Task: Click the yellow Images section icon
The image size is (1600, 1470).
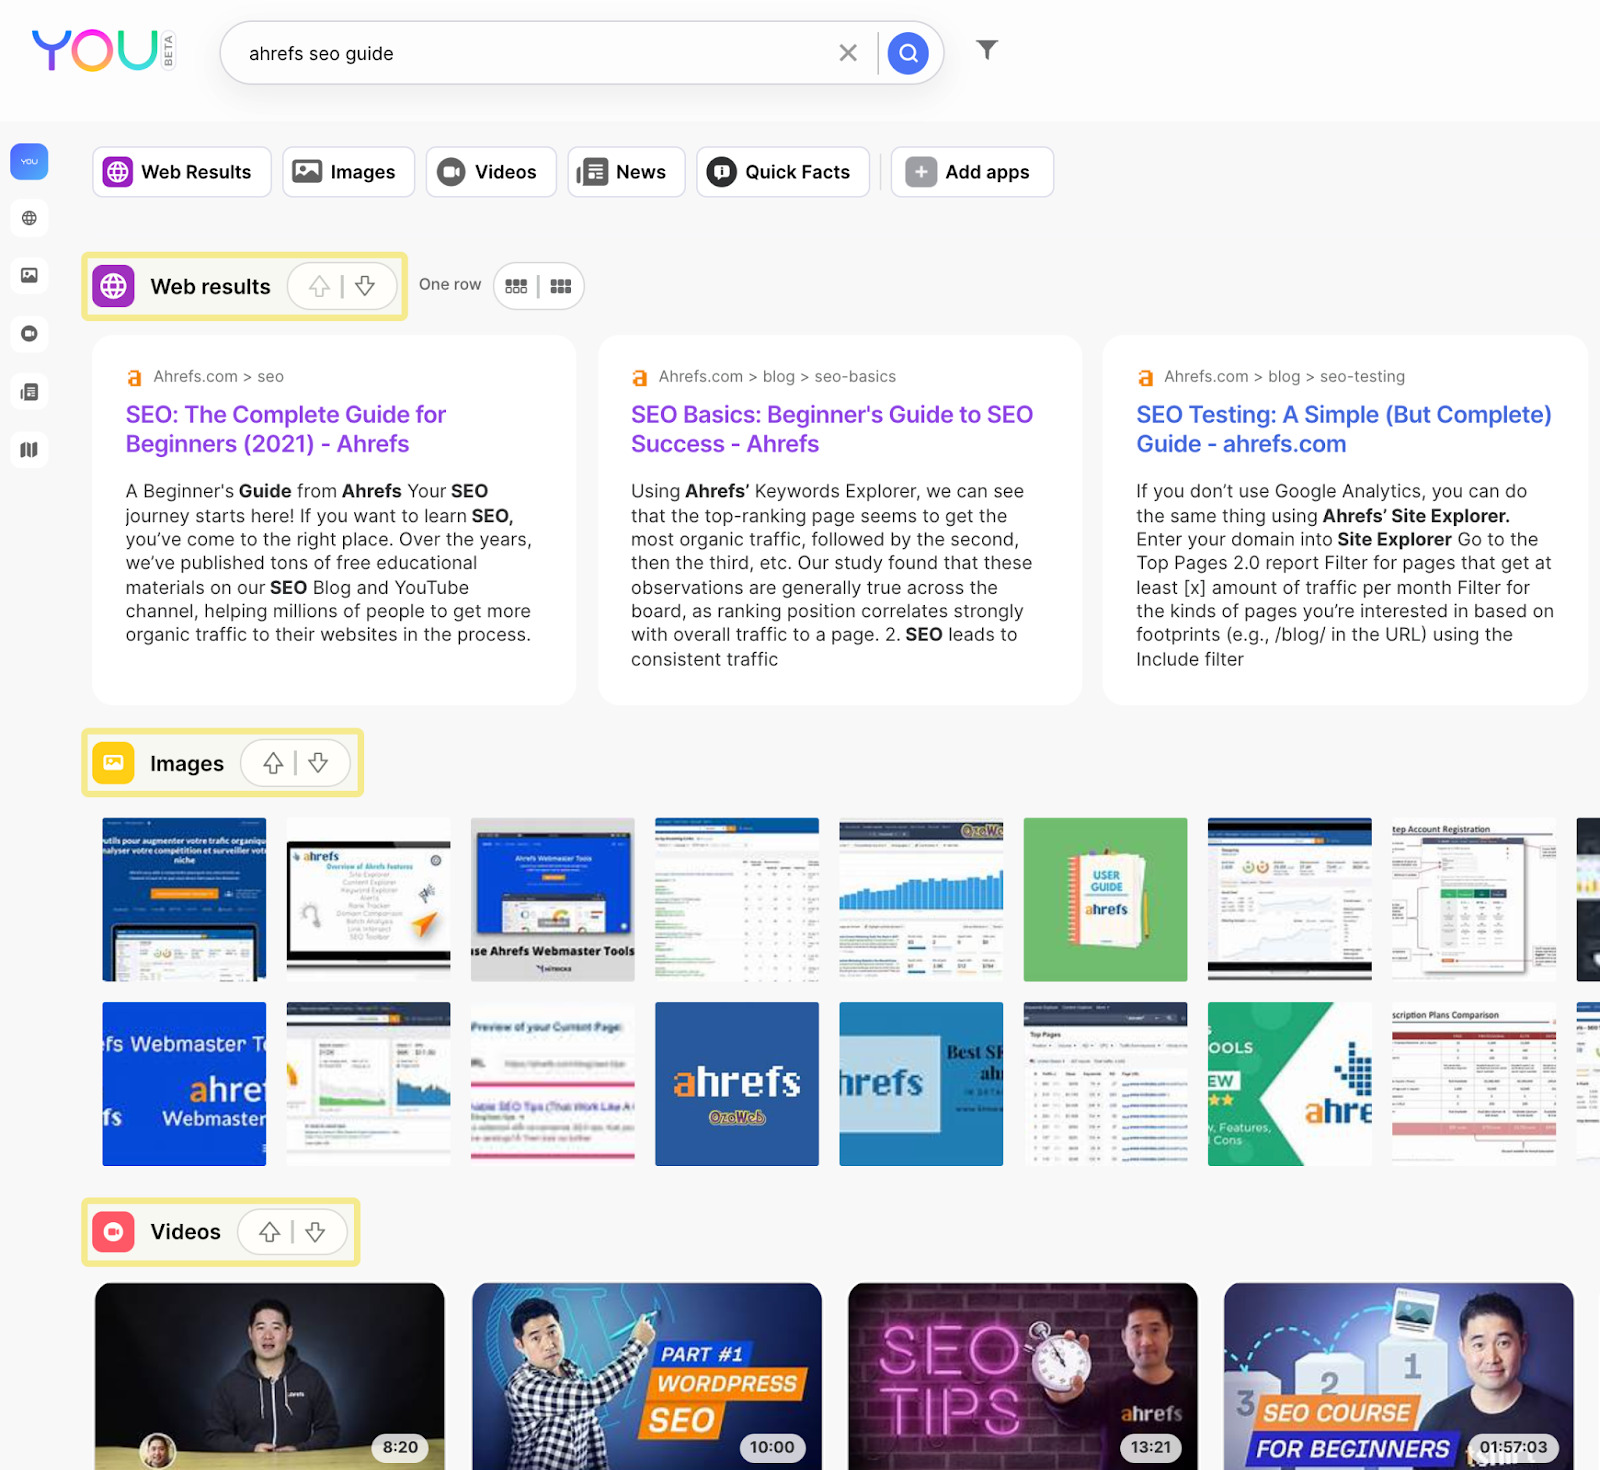Action: pos(114,763)
